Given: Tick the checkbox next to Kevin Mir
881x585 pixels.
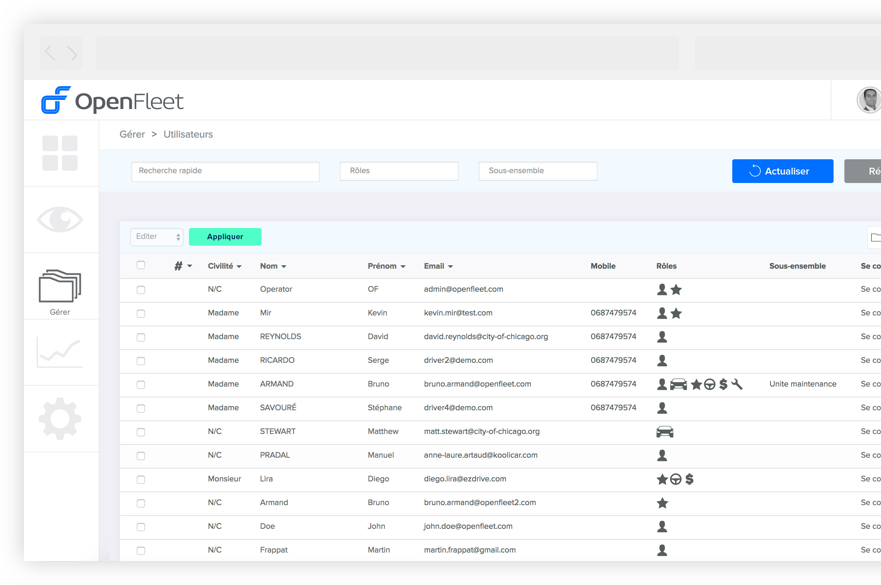Looking at the screenshot, I should (140, 312).
